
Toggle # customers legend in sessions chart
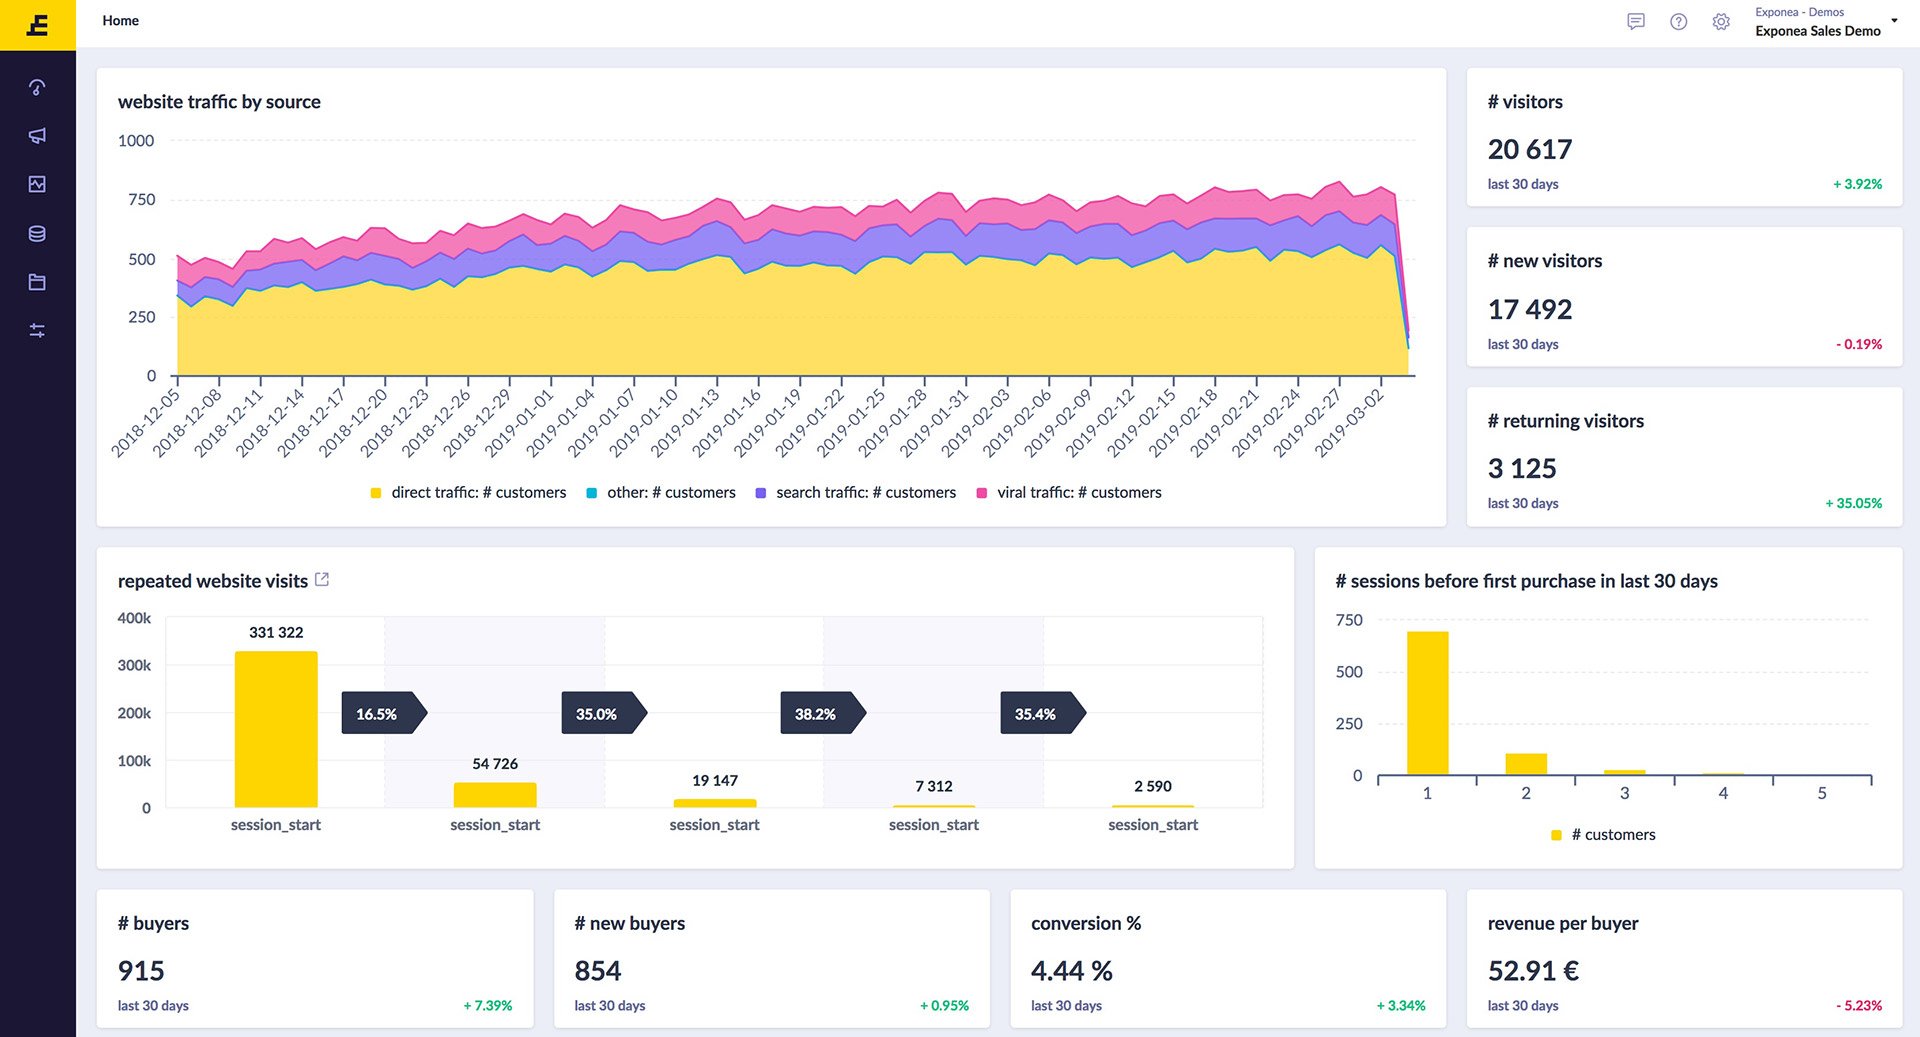[1603, 834]
